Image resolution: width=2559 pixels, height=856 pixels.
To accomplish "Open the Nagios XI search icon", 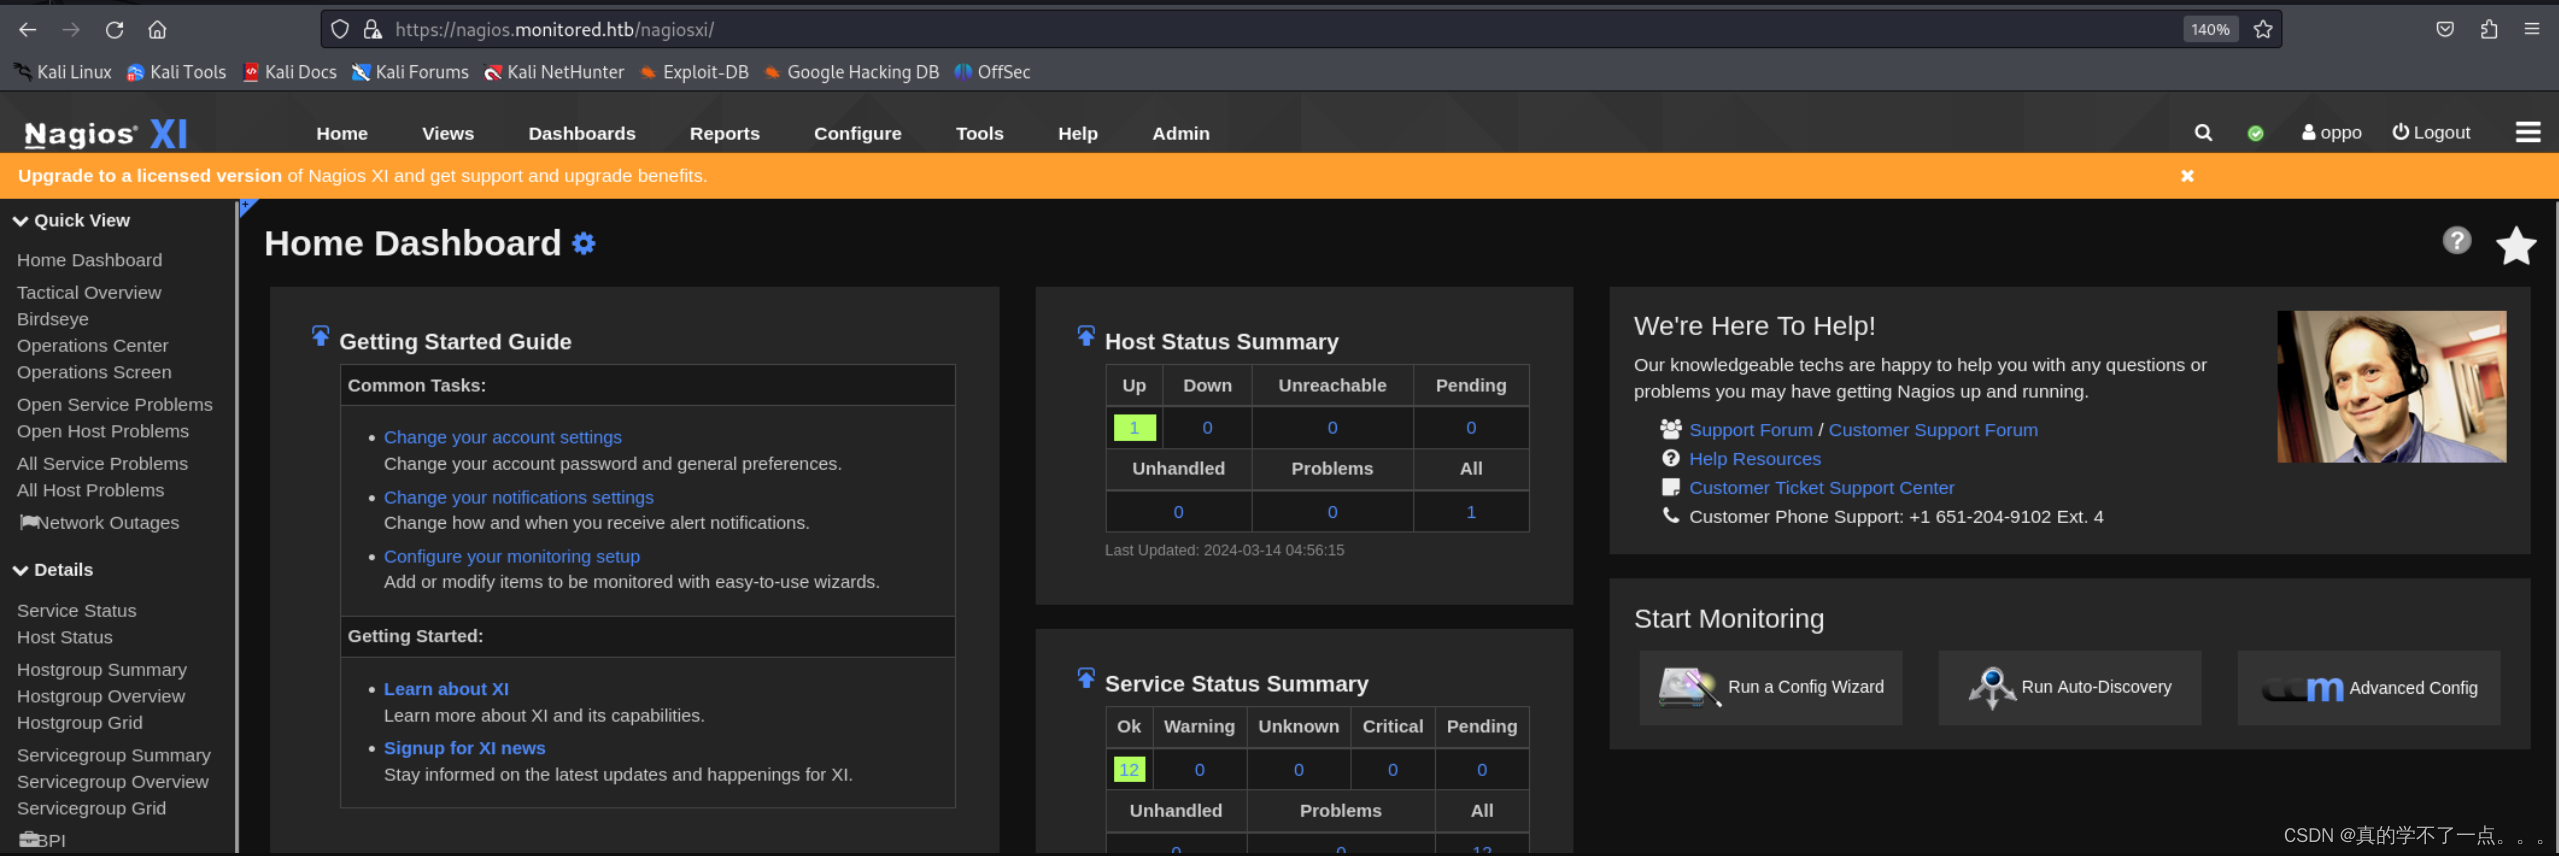I will click(x=2203, y=133).
